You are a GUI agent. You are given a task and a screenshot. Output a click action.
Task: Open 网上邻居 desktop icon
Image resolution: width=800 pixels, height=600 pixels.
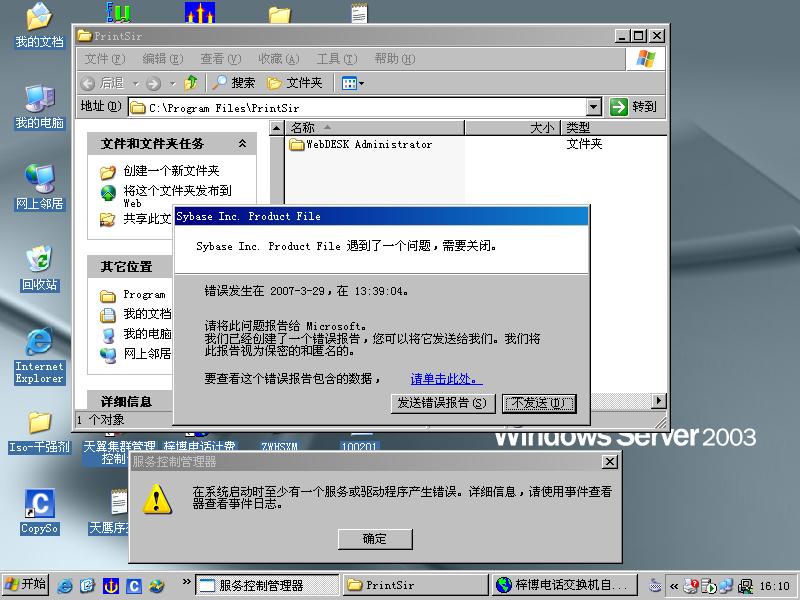click(39, 188)
